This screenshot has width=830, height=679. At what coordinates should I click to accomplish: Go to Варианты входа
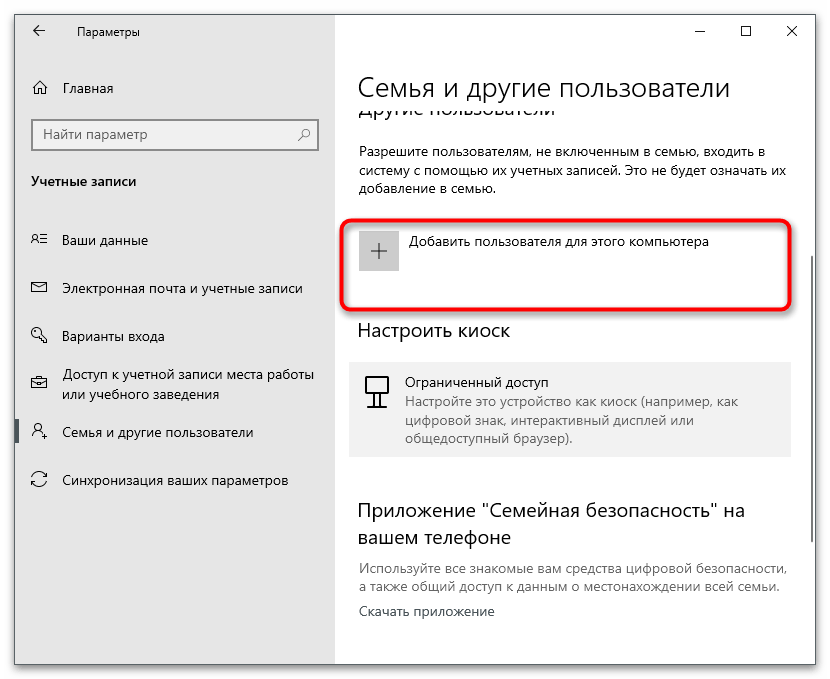(x=113, y=337)
